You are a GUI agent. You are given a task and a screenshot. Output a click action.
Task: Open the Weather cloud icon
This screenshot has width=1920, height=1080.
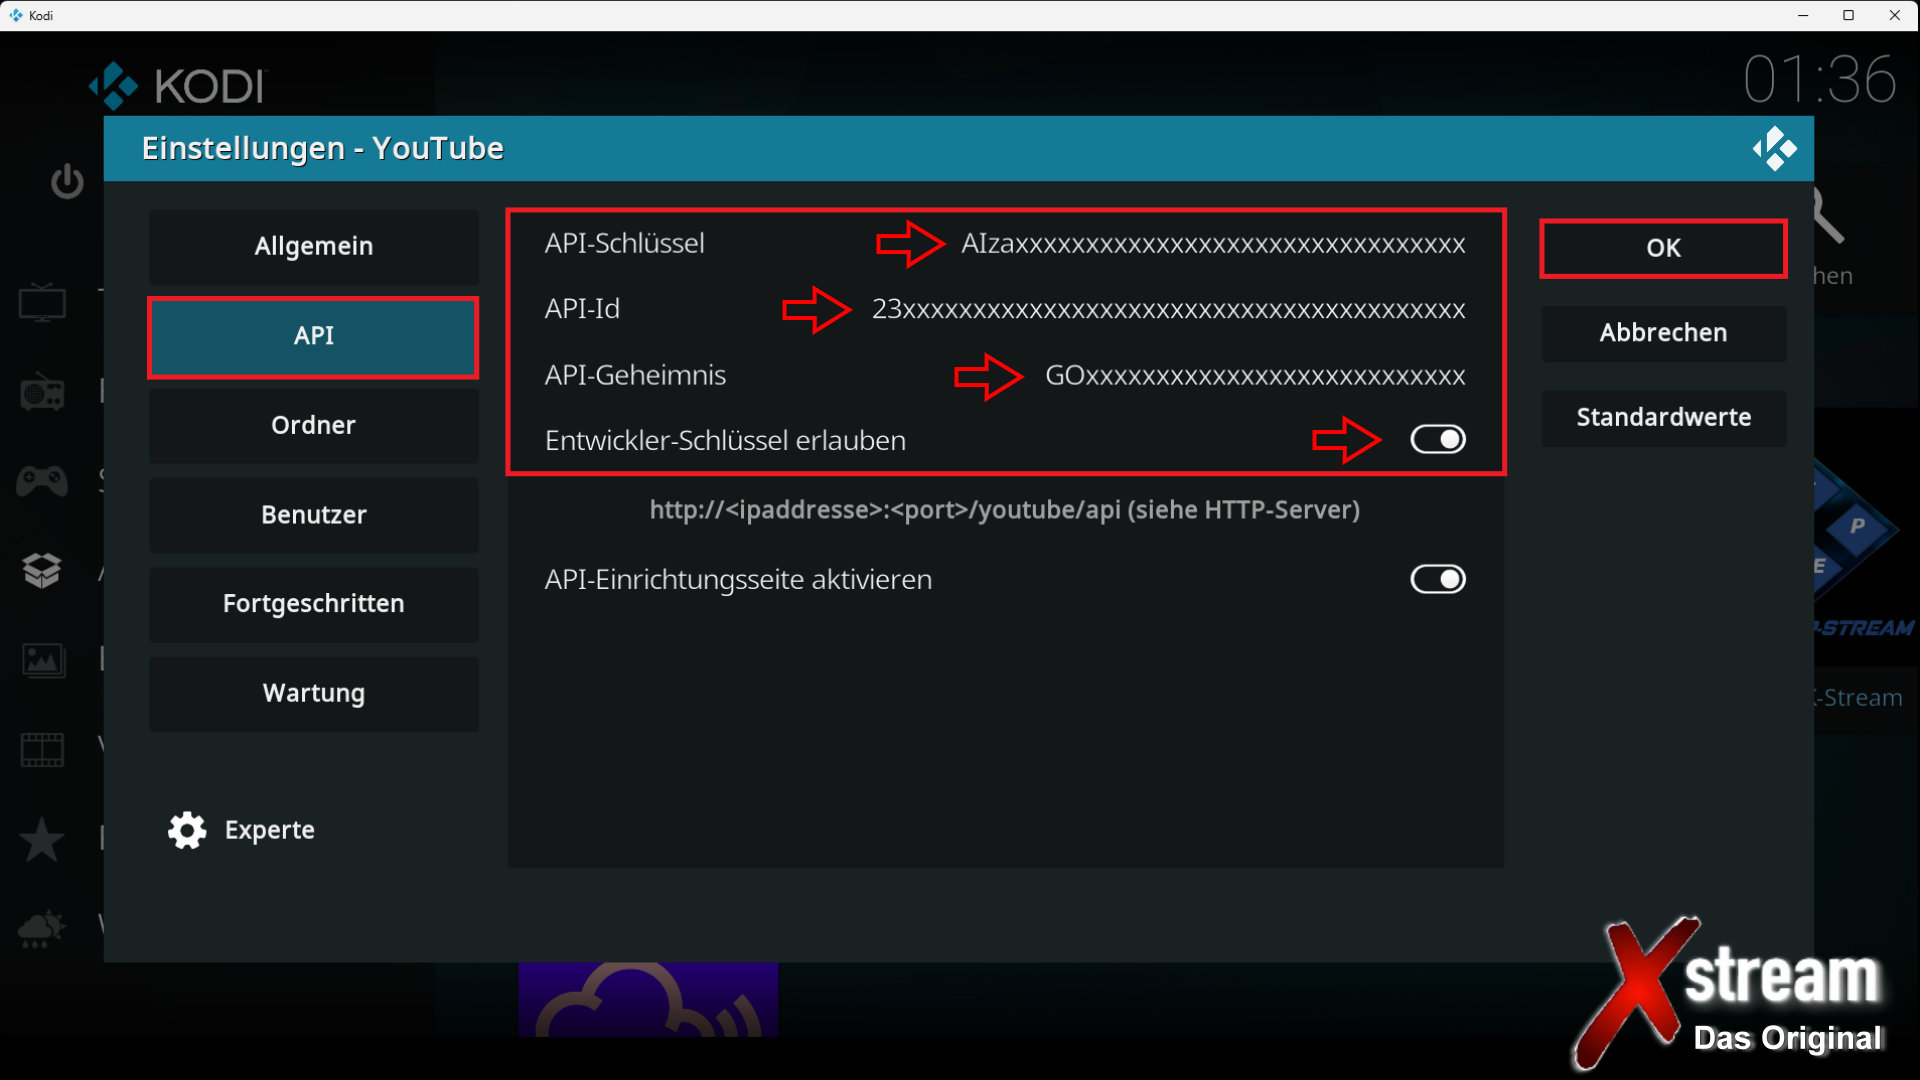coord(42,928)
